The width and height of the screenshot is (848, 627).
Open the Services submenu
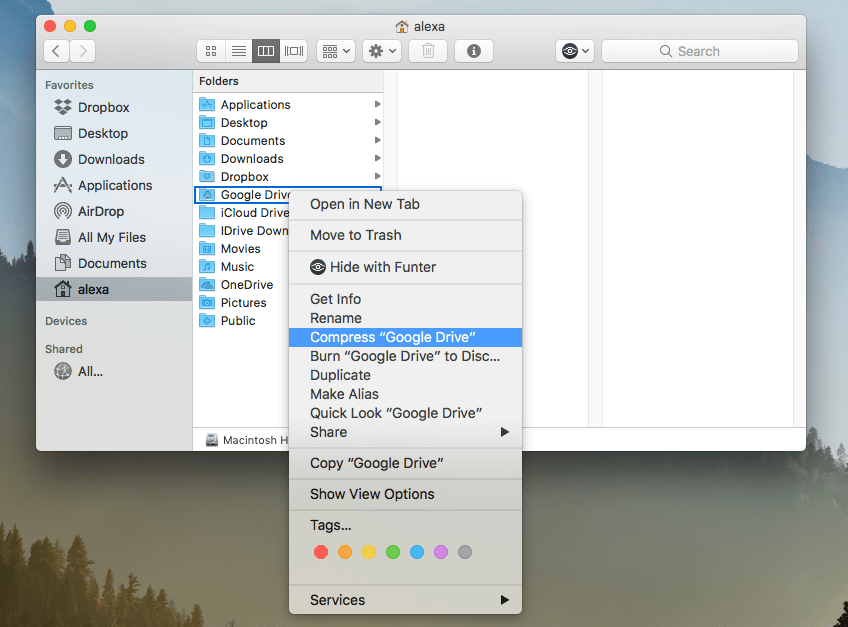coord(337,600)
